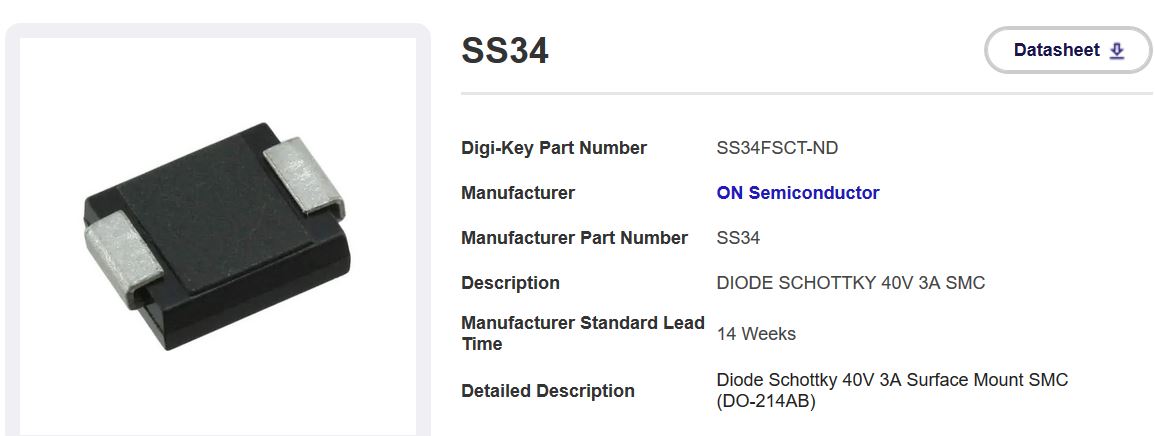The image size is (1155, 436).
Task: Select the 14 Weeks lead time value
Action: (x=756, y=334)
